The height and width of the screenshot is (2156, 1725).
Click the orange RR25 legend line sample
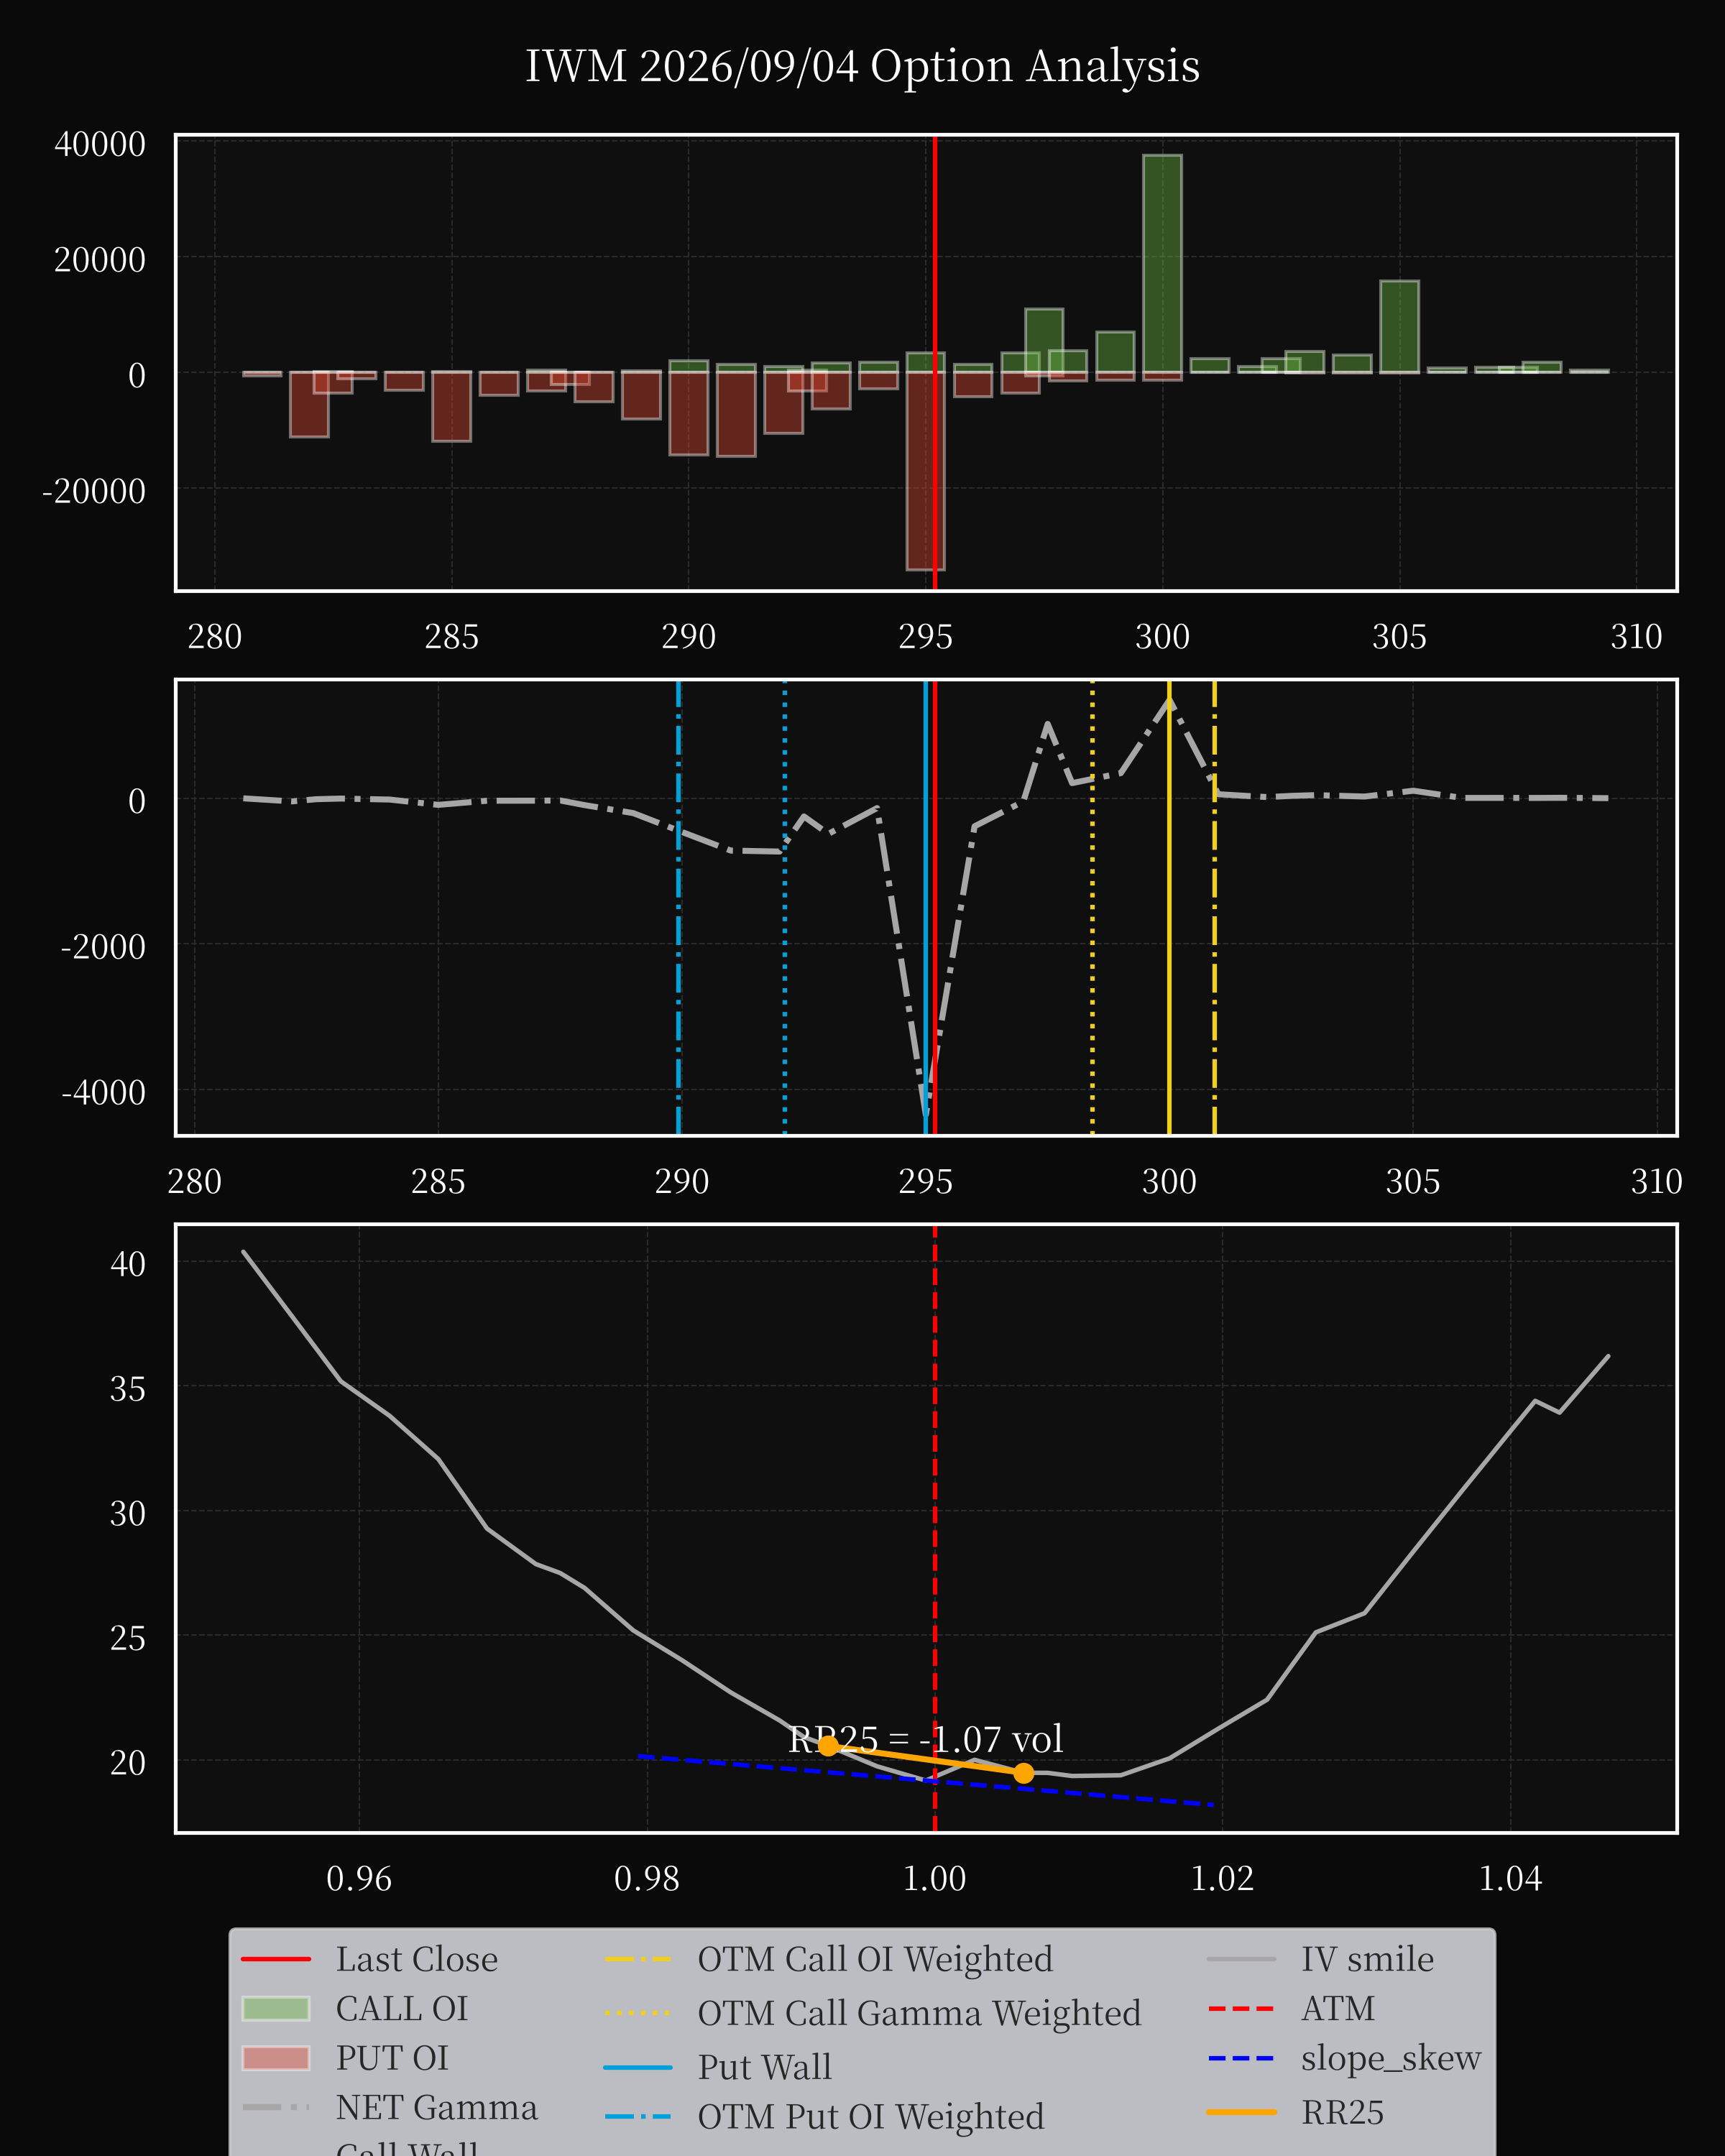coord(1241,2112)
